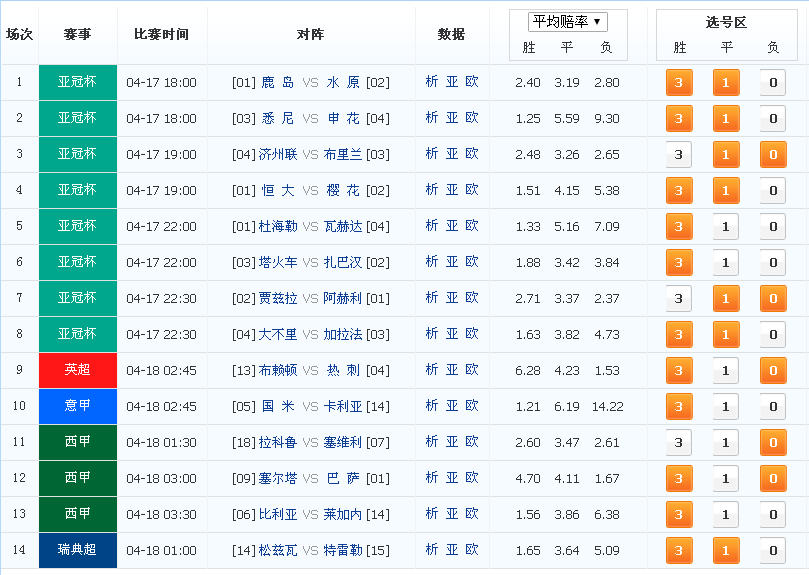809x575 pixels.
Task: Click the 亚冠杯 league label in row 1
Action: (x=78, y=83)
